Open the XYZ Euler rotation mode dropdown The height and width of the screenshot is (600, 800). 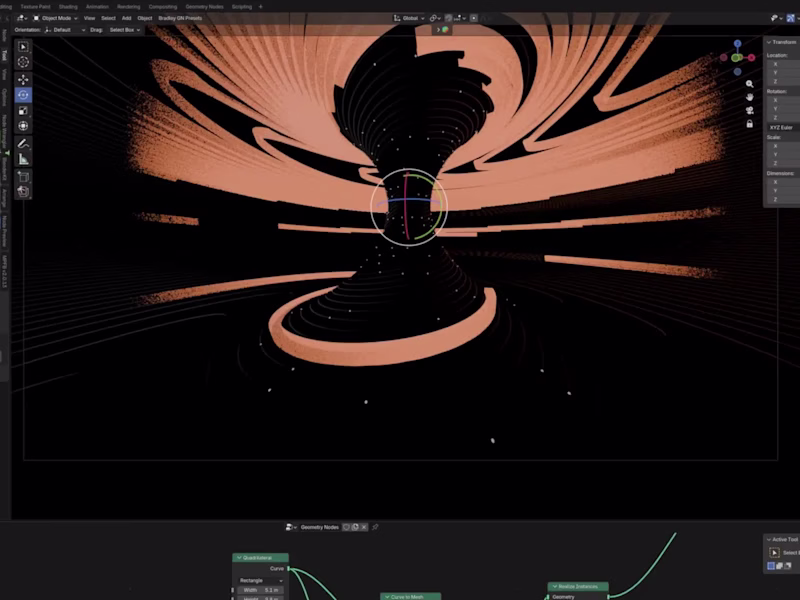(x=784, y=127)
